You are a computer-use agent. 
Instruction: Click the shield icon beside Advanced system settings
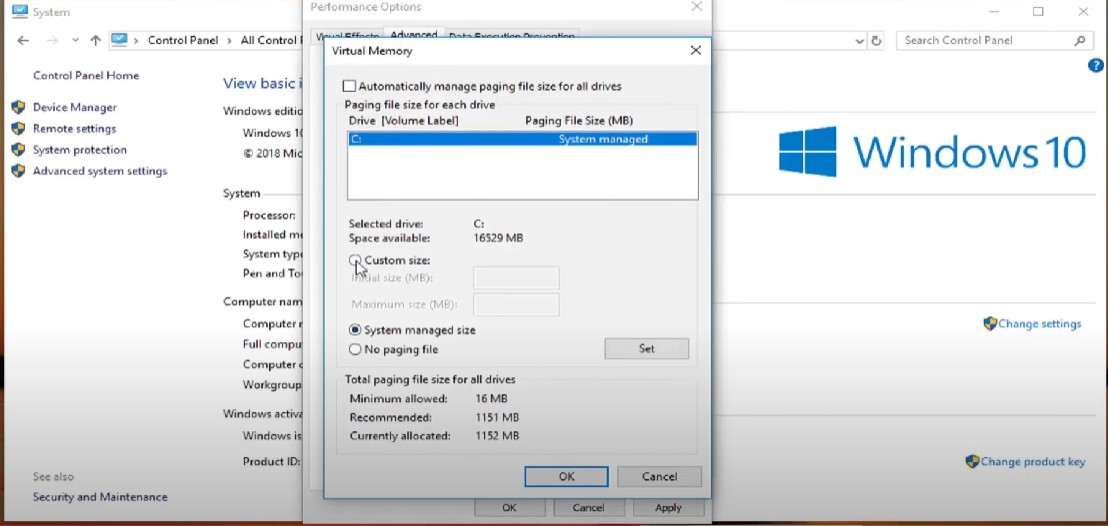18,171
